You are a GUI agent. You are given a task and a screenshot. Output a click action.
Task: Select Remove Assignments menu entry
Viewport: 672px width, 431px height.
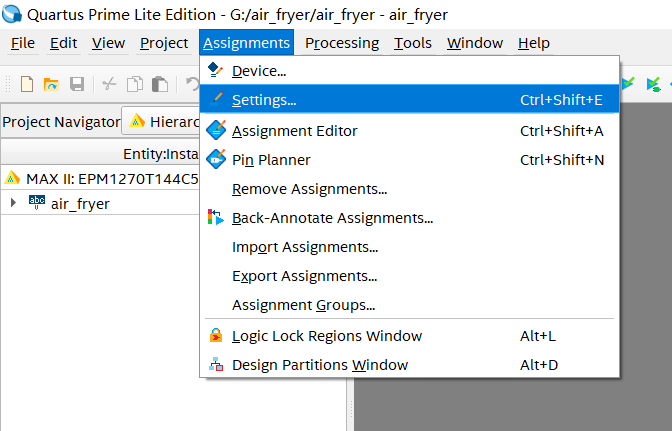pyautogui.click(x=309, y=188)
